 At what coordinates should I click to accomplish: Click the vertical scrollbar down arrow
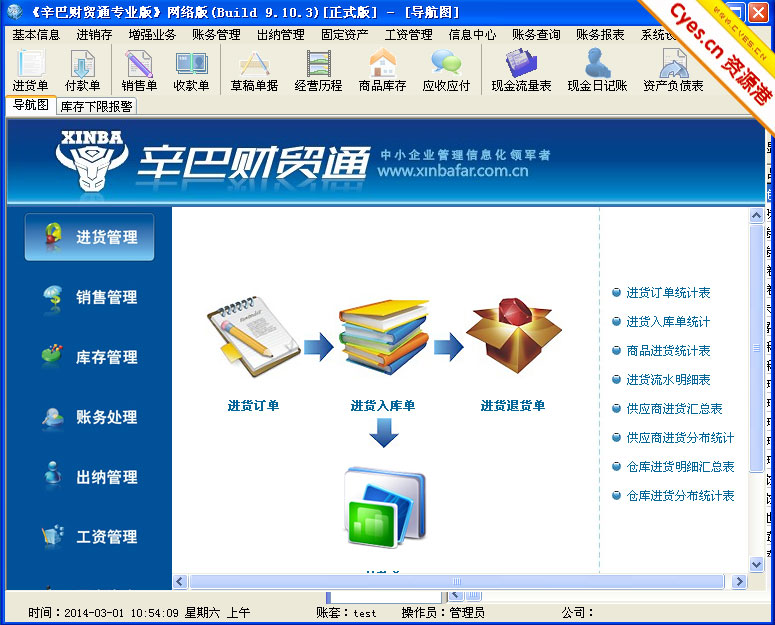(x=756, y=564)
